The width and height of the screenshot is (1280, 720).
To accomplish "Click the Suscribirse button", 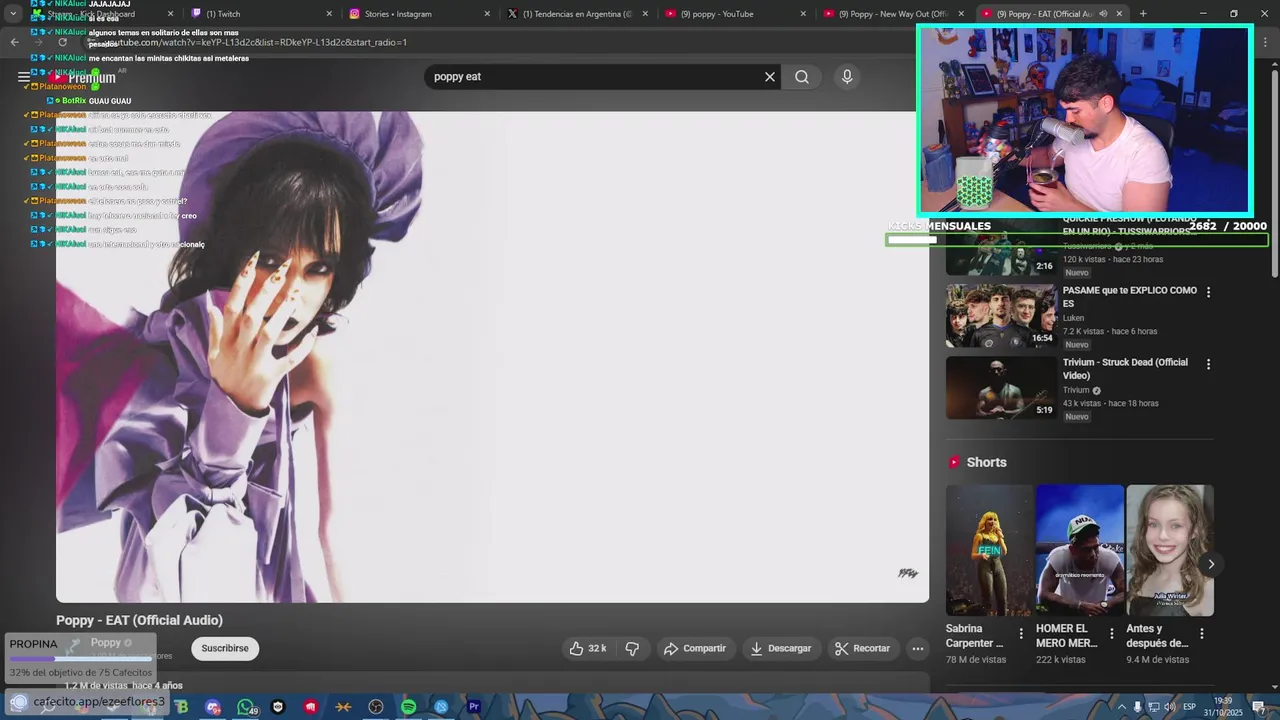I will (x=225, y=648).
